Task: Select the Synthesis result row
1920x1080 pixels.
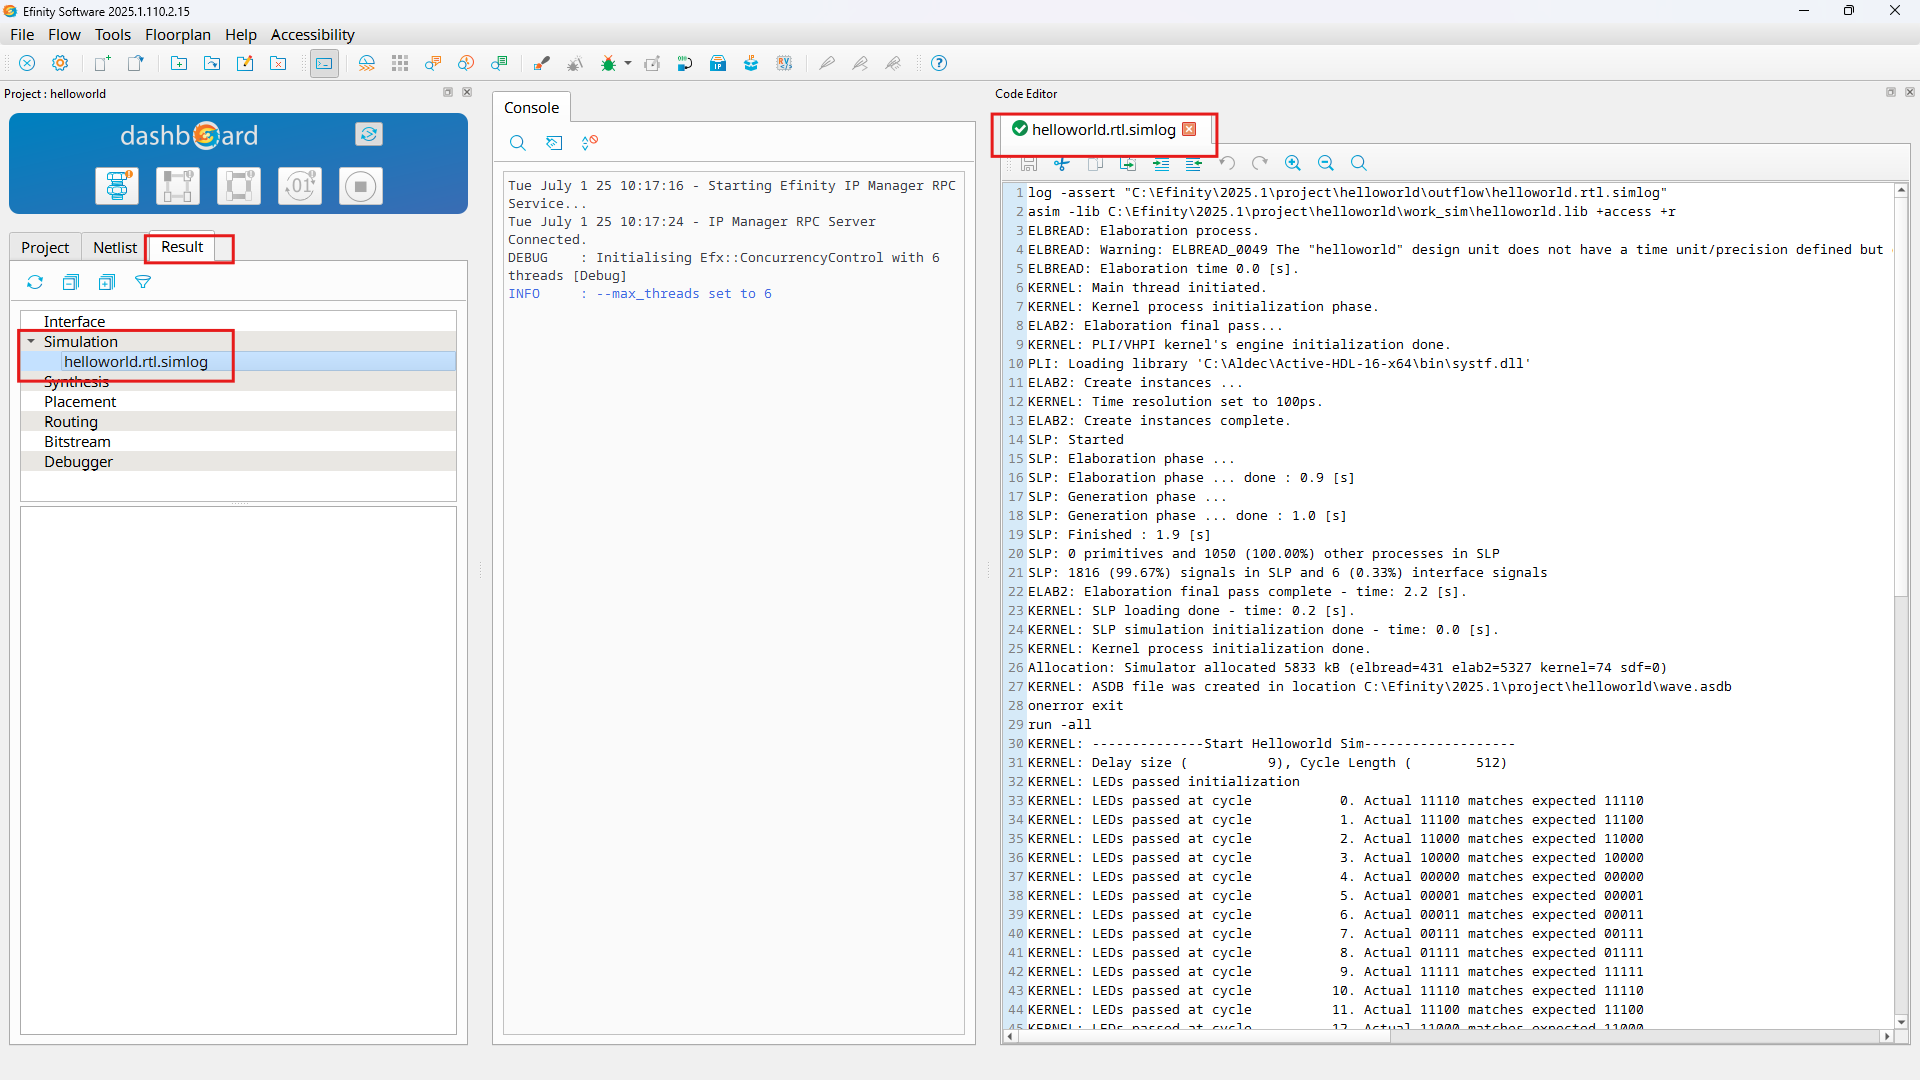Action: tap(238, 382)
